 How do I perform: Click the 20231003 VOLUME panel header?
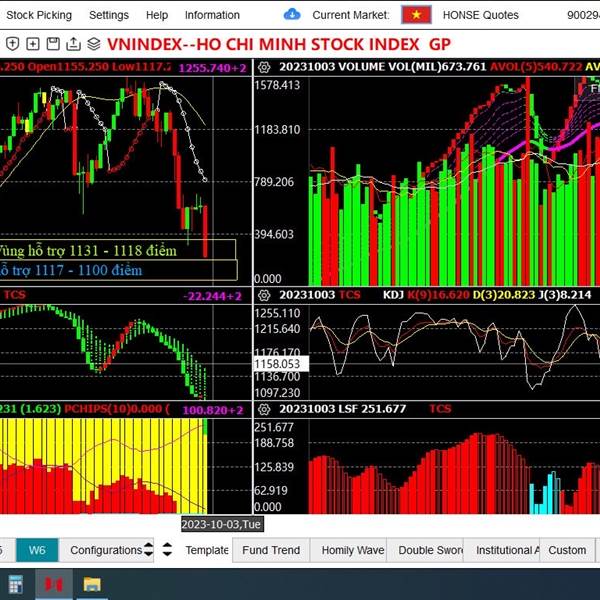(x=382, y=67)
